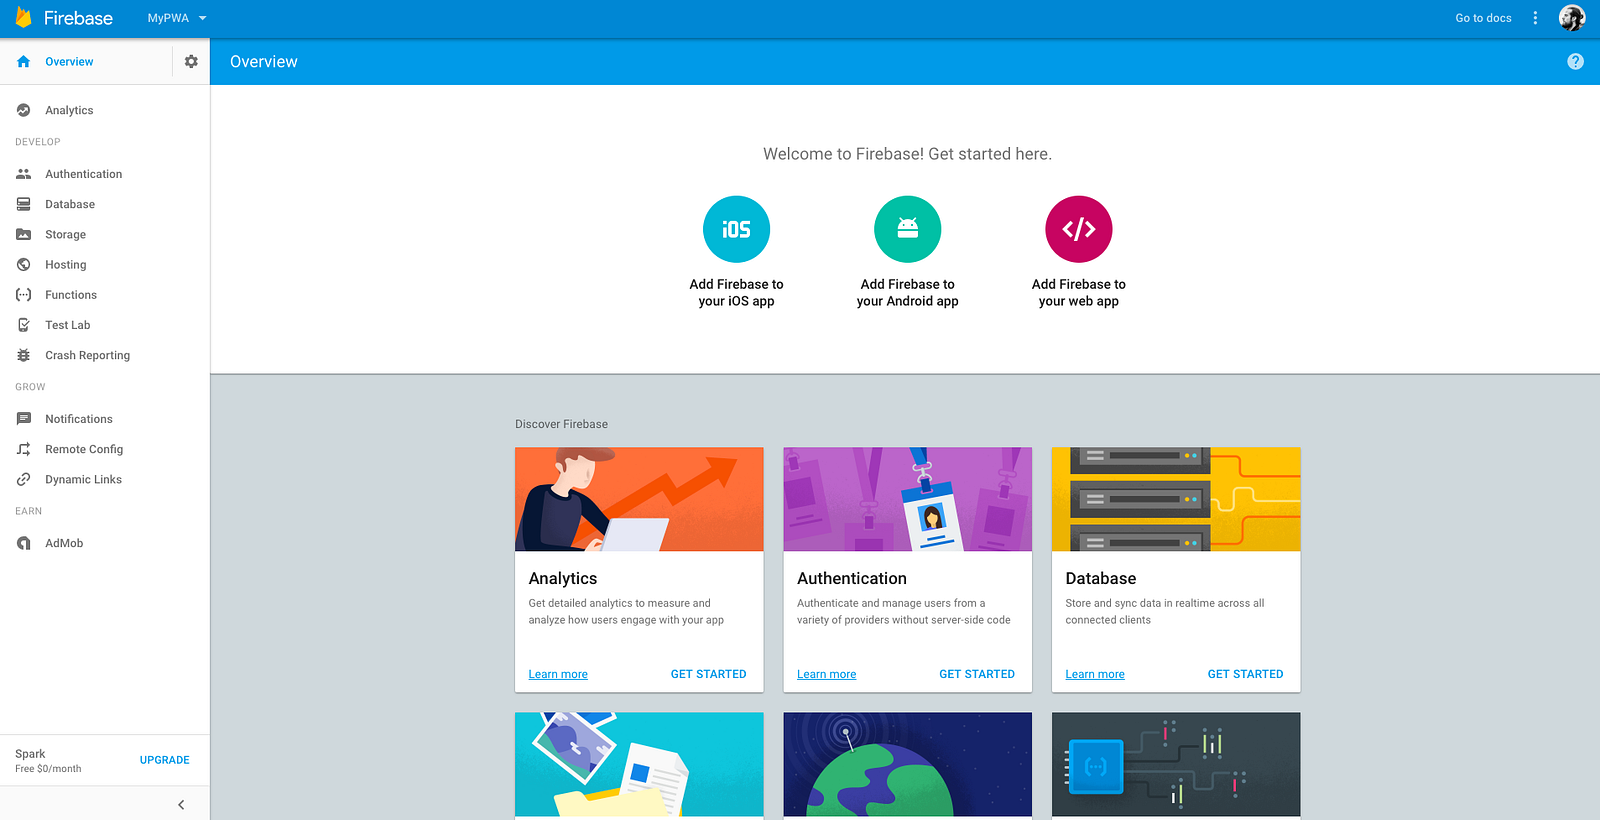Image resolution: width=1600 pixels, height=820 pixels.
Task: Click 'Add Firebase to your iOS app' text
Action: 736,292
